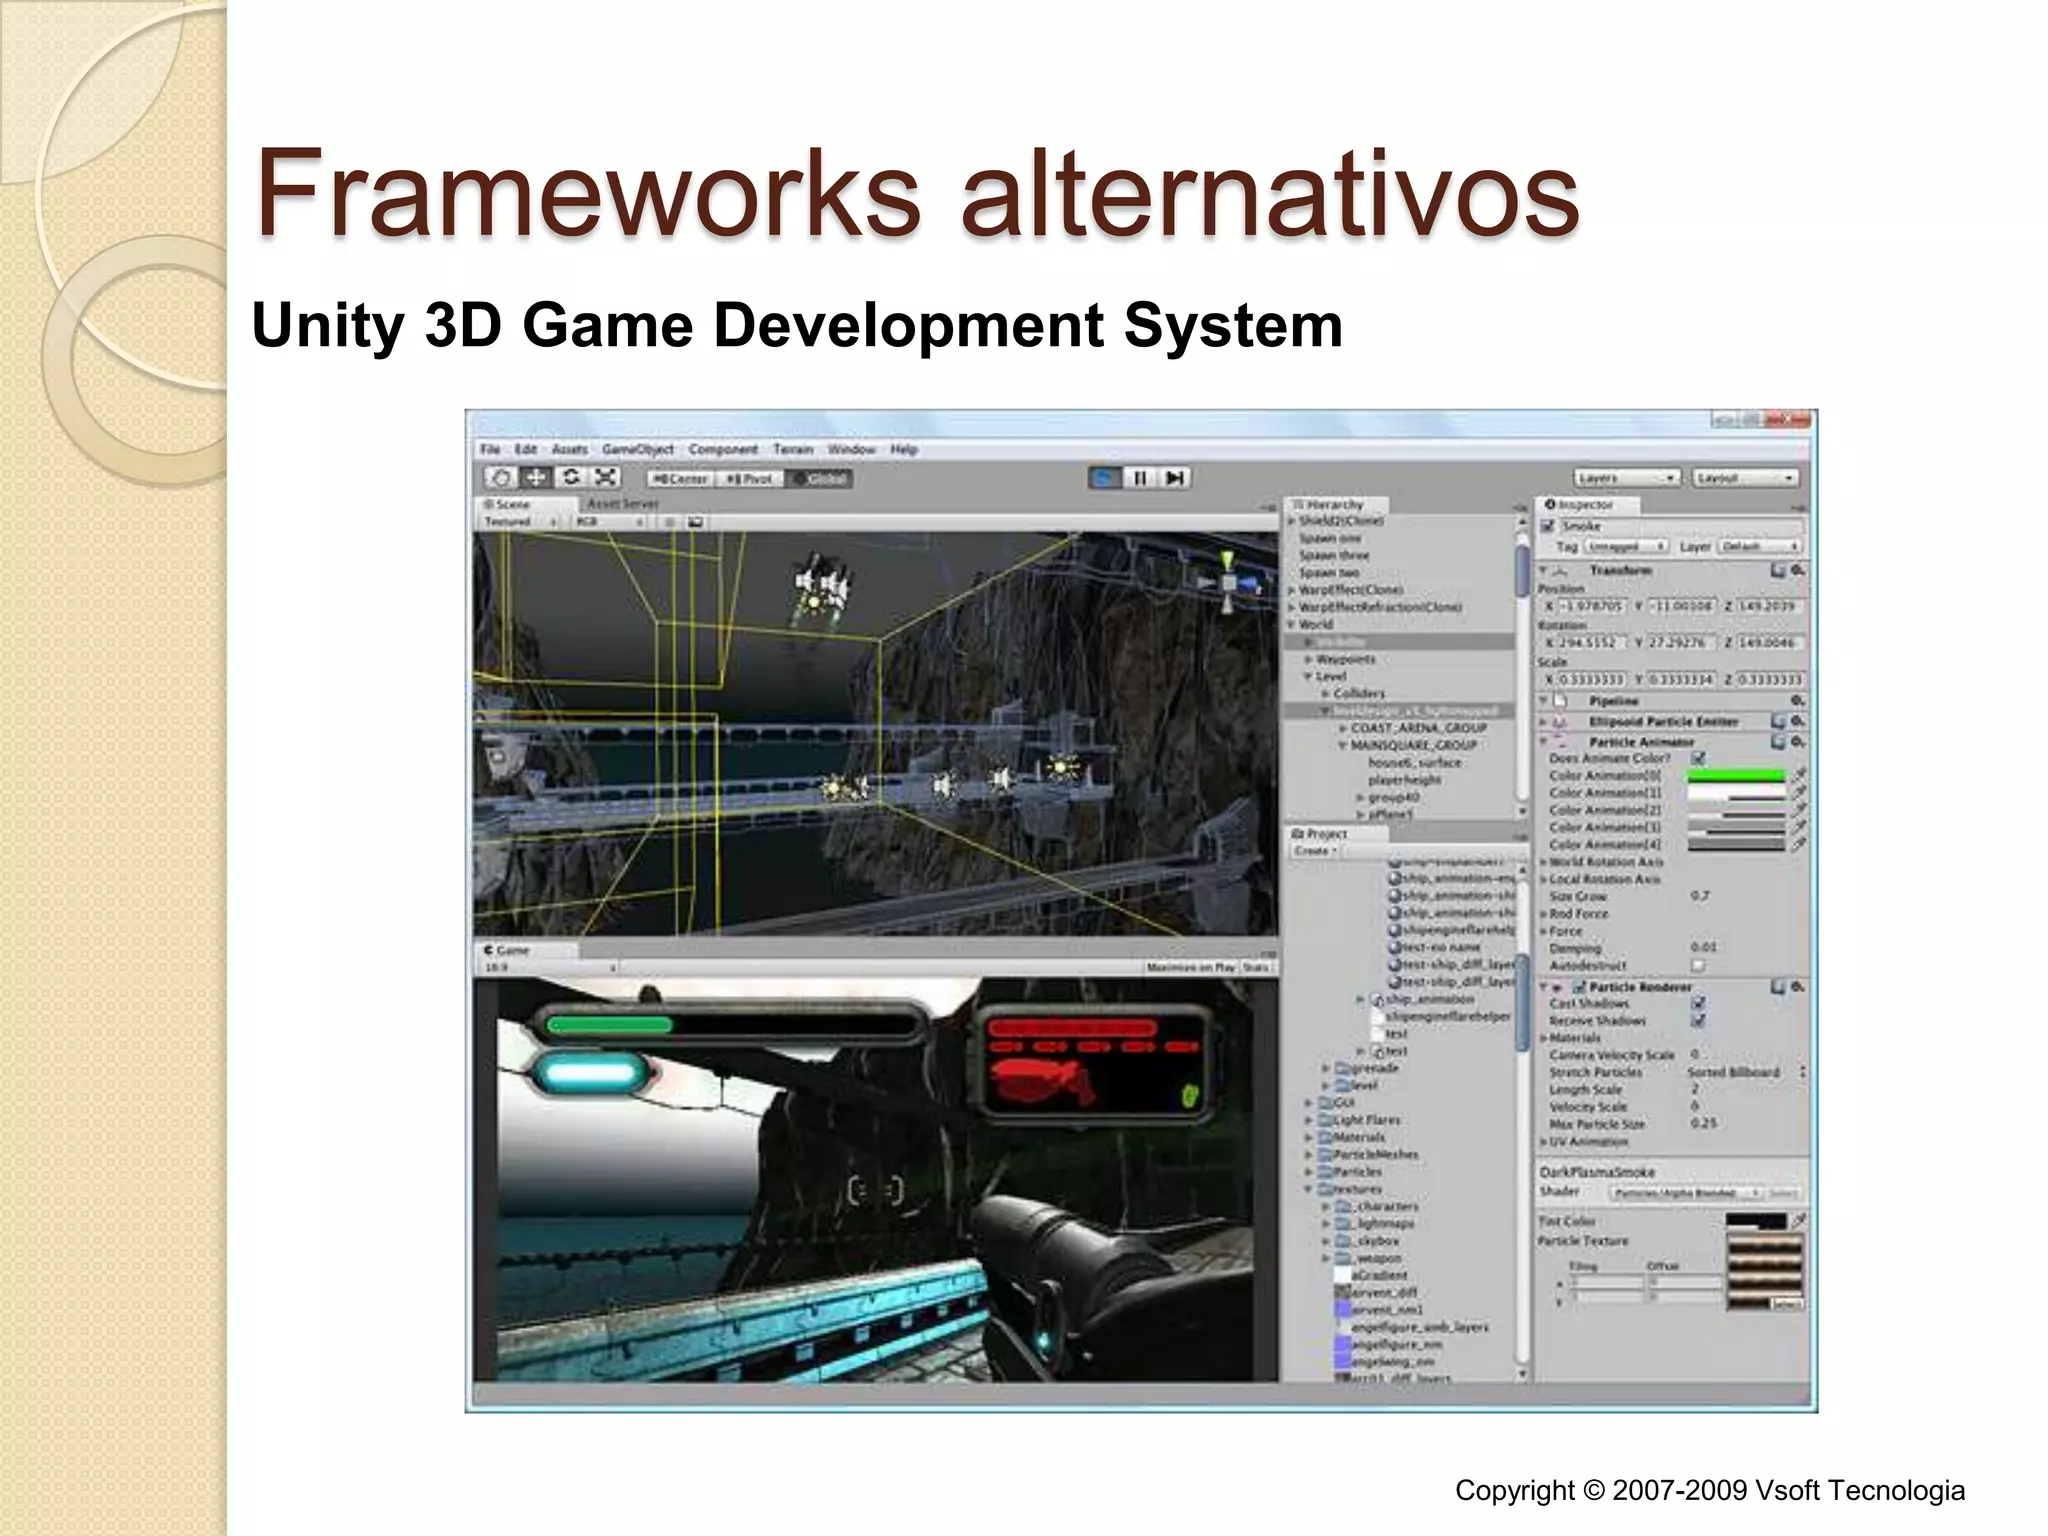Open the Layers dropdown
The height and width of the screenshot is (1536, 2048).
(1625, 478)
